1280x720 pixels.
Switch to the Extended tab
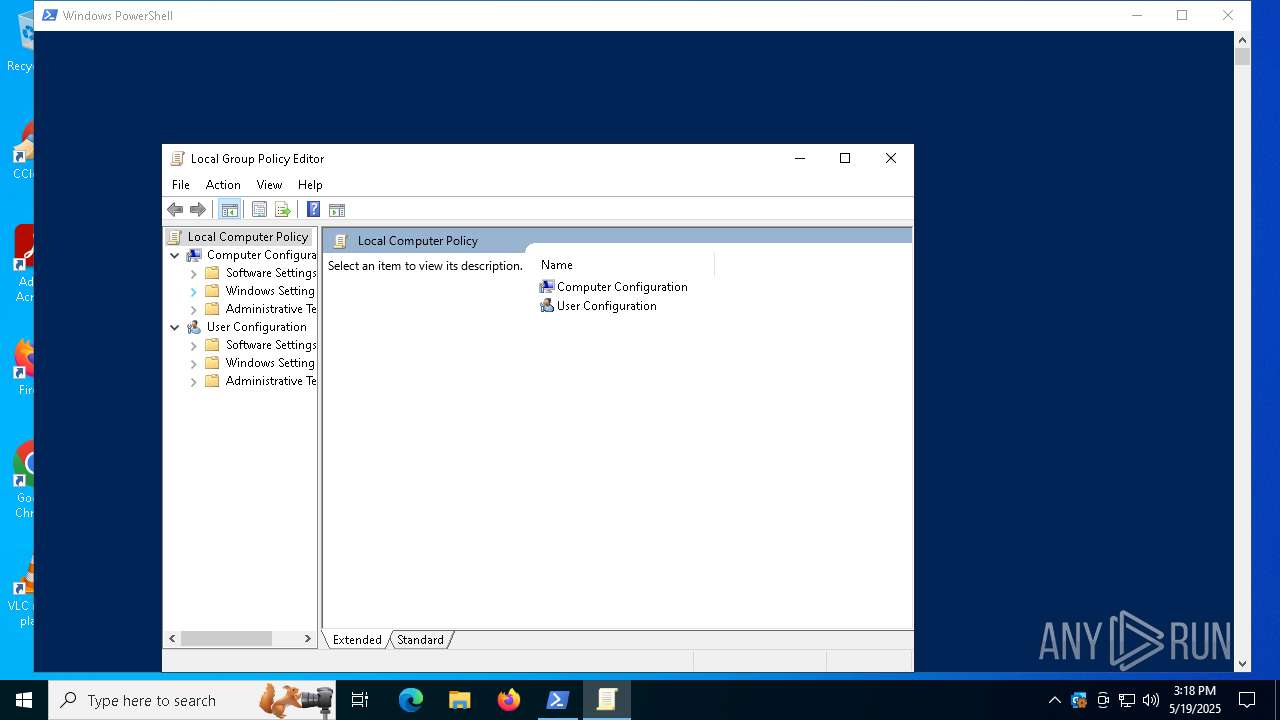pos(357,640)
